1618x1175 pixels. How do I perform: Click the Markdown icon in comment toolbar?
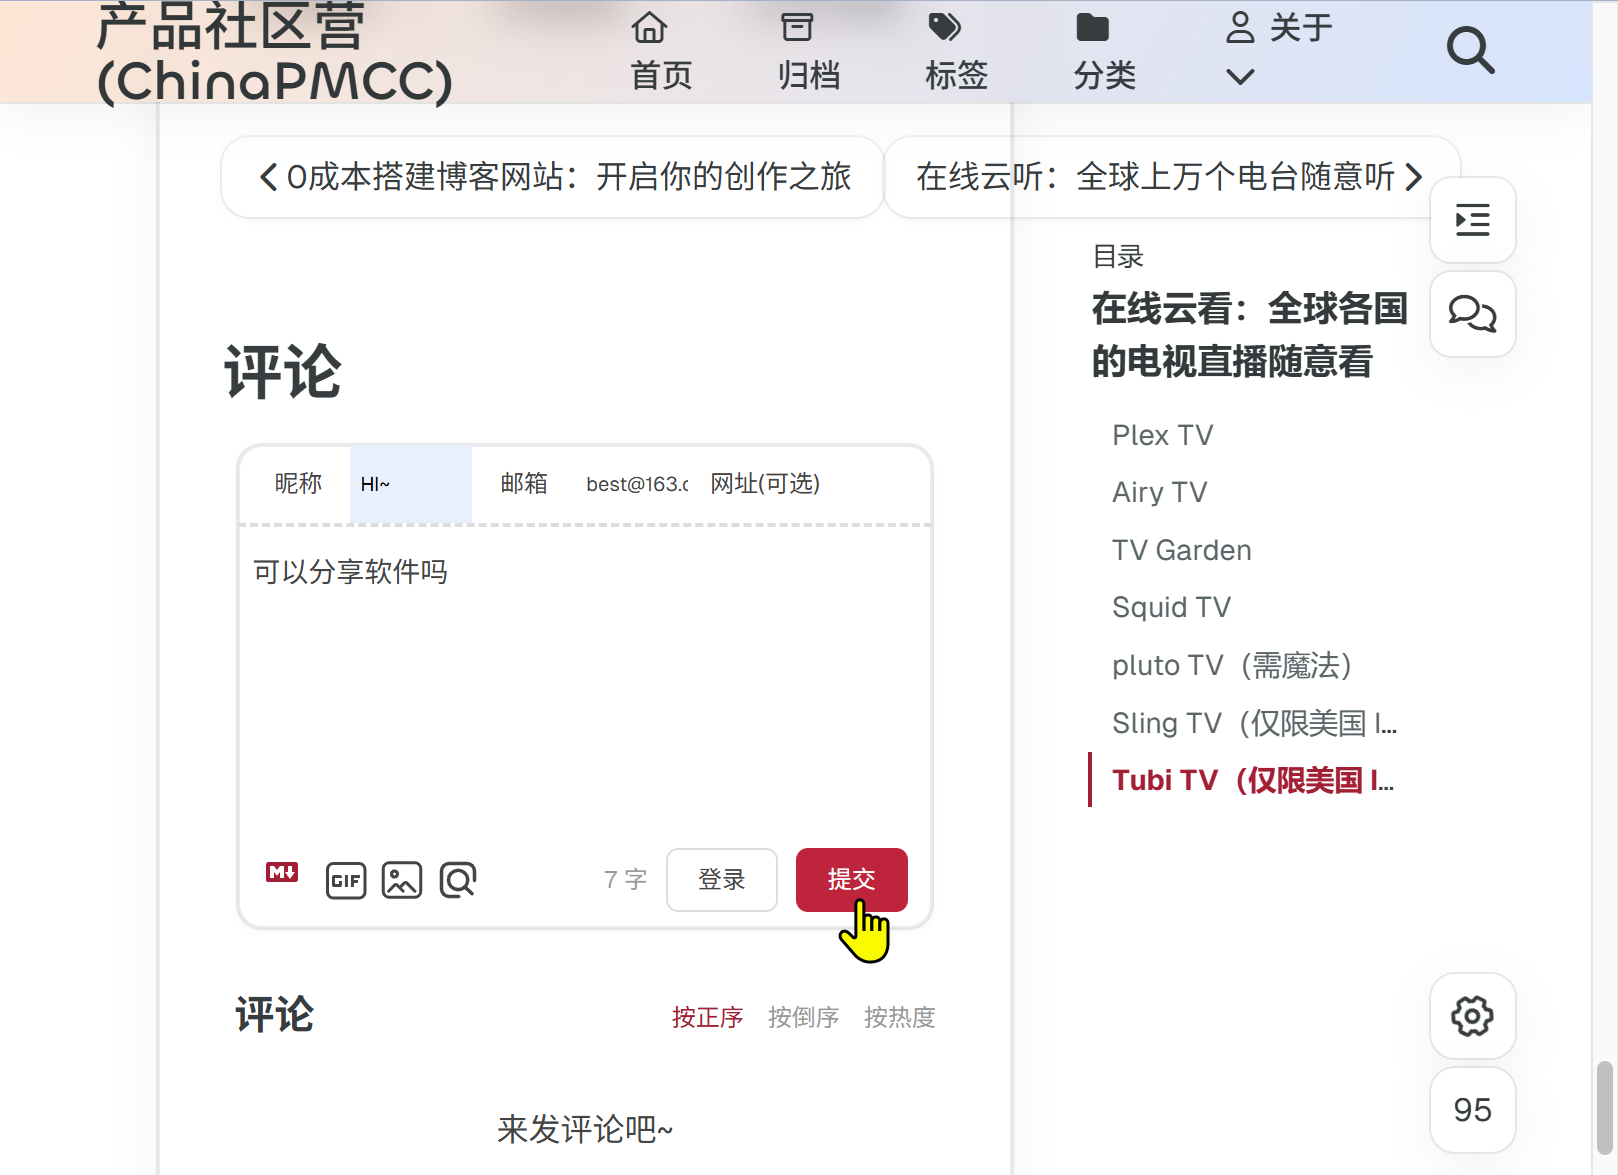[282, 873]
